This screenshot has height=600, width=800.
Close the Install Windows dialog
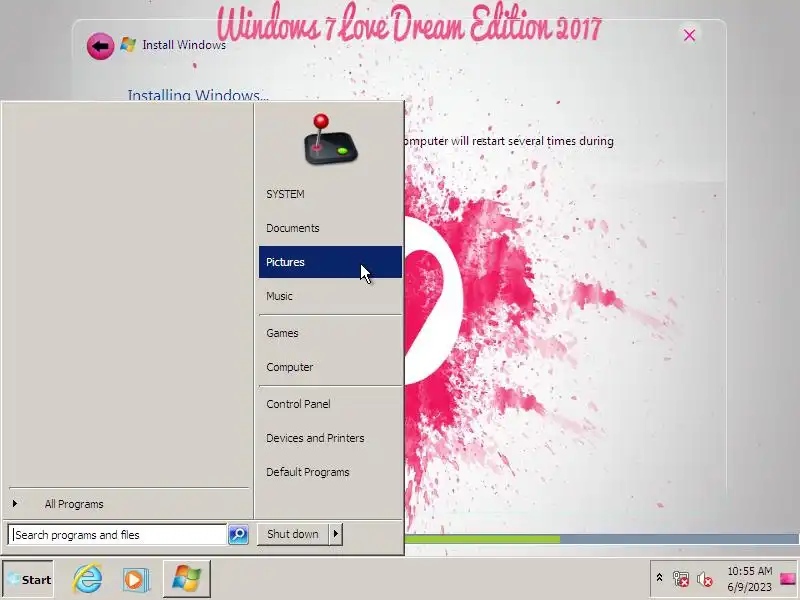point(689,35)
